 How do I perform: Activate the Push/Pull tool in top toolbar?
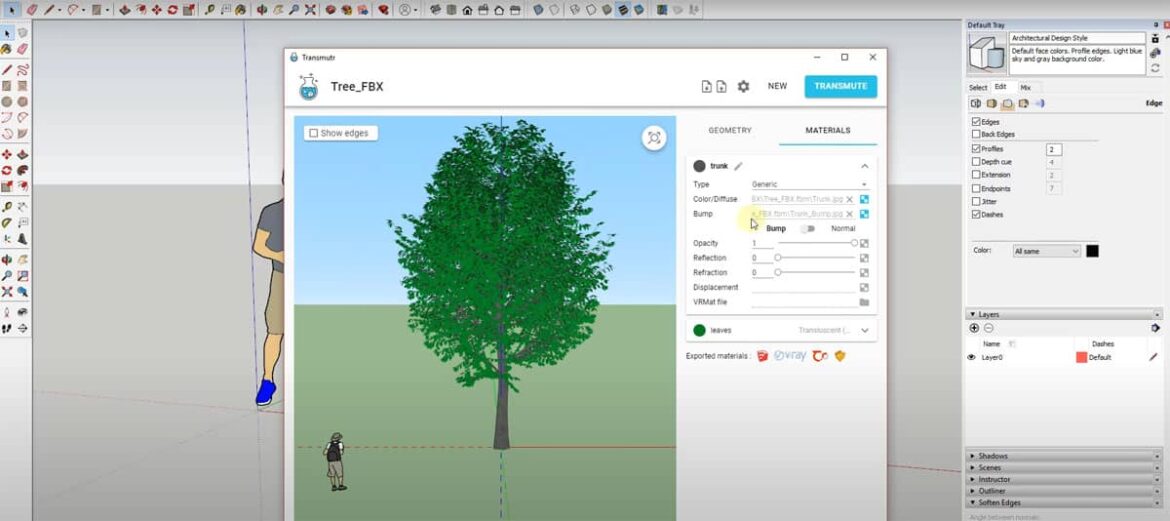(x=125, y=10)
